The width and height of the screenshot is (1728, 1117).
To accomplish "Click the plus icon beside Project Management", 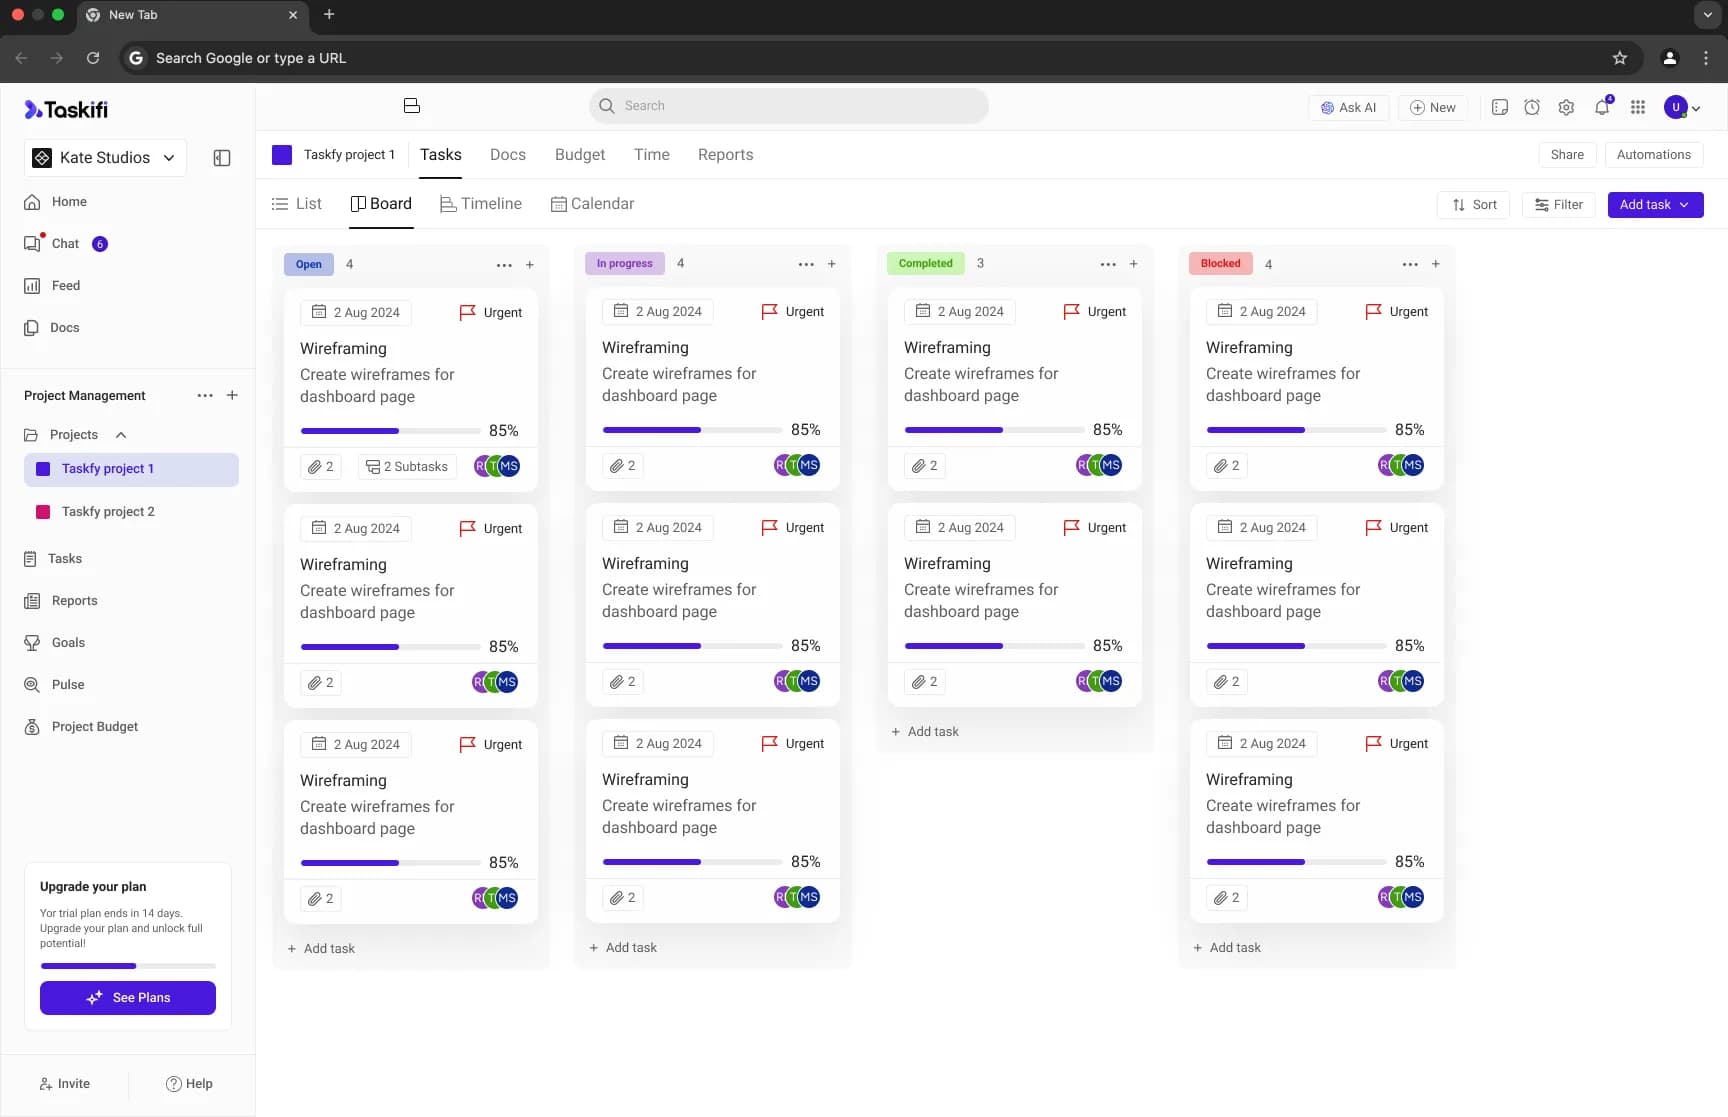I will (x=232, y=395).
